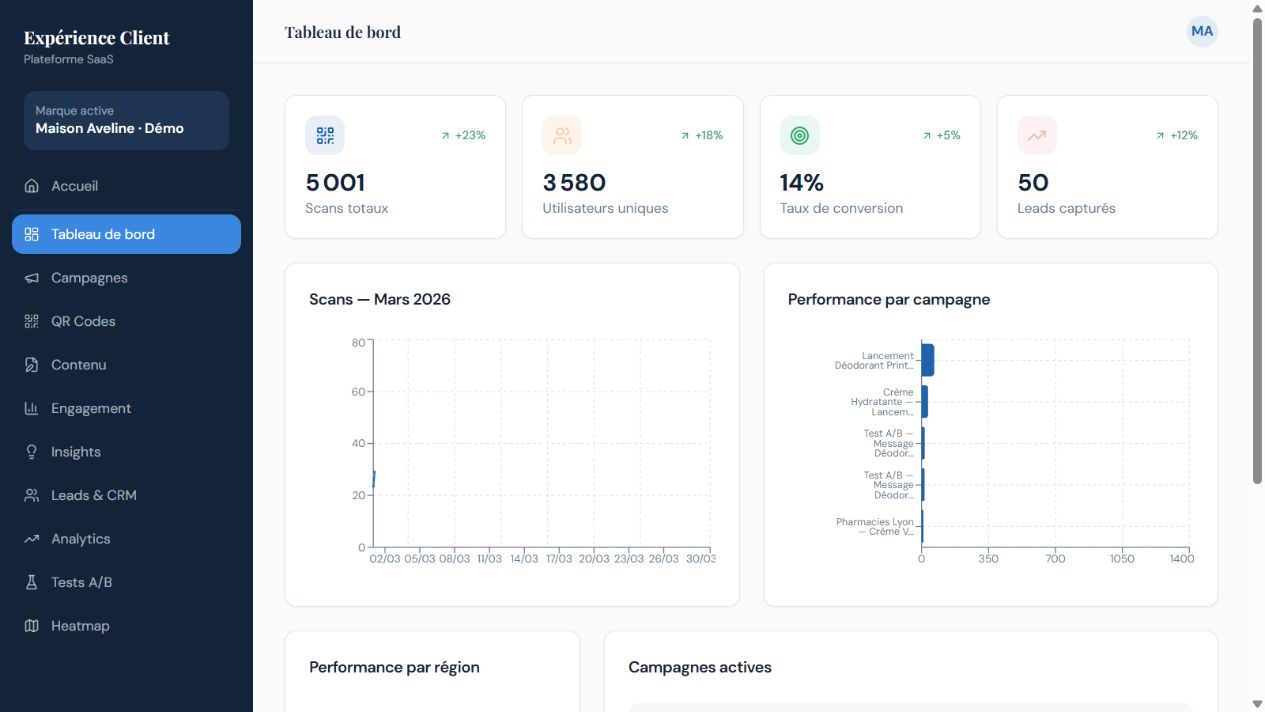
Task: Click the Lancement Déodorant campaign bar
Action: click(928, 360)
